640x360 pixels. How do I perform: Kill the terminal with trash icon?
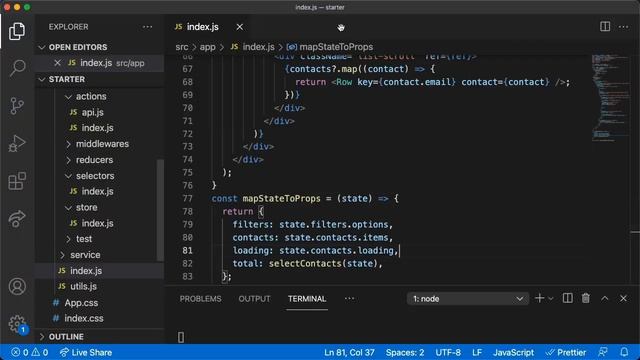point(586,298)
